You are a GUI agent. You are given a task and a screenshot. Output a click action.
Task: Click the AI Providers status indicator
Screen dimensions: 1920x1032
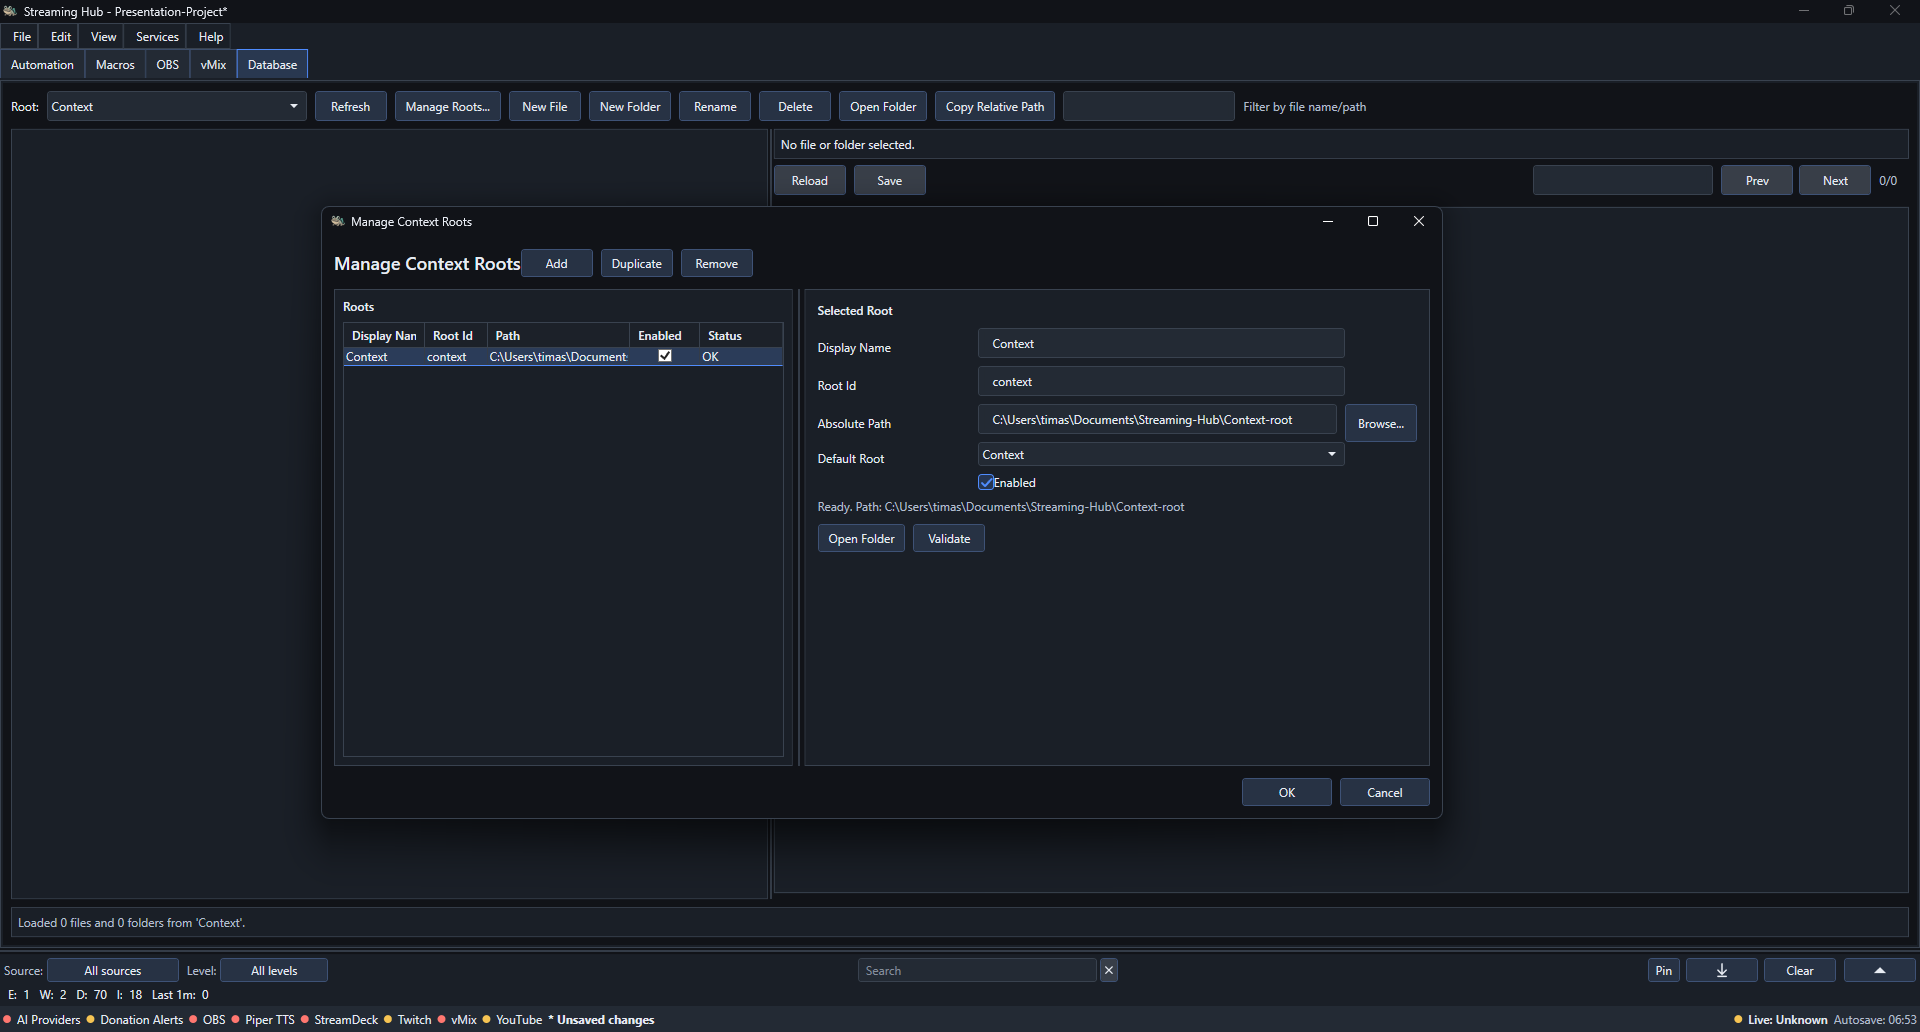point(42,1020)
